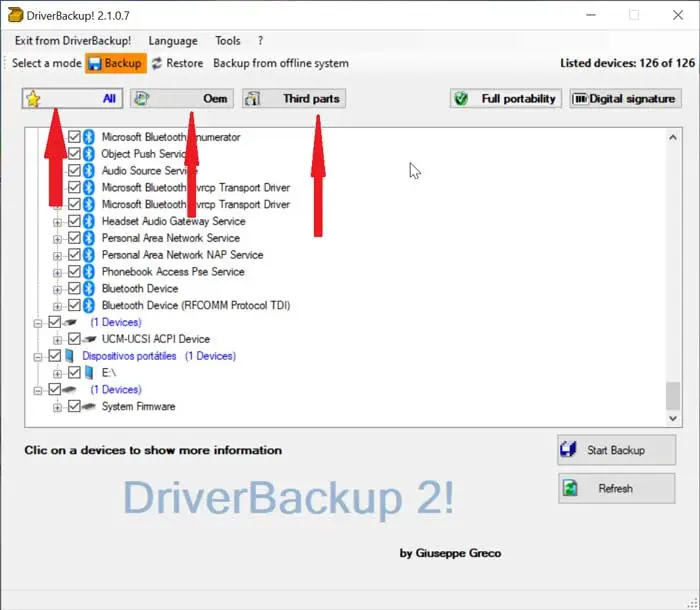700x610 pixels.
Task: Click the Restore mode arrows icon
Action: click(157, 63)
